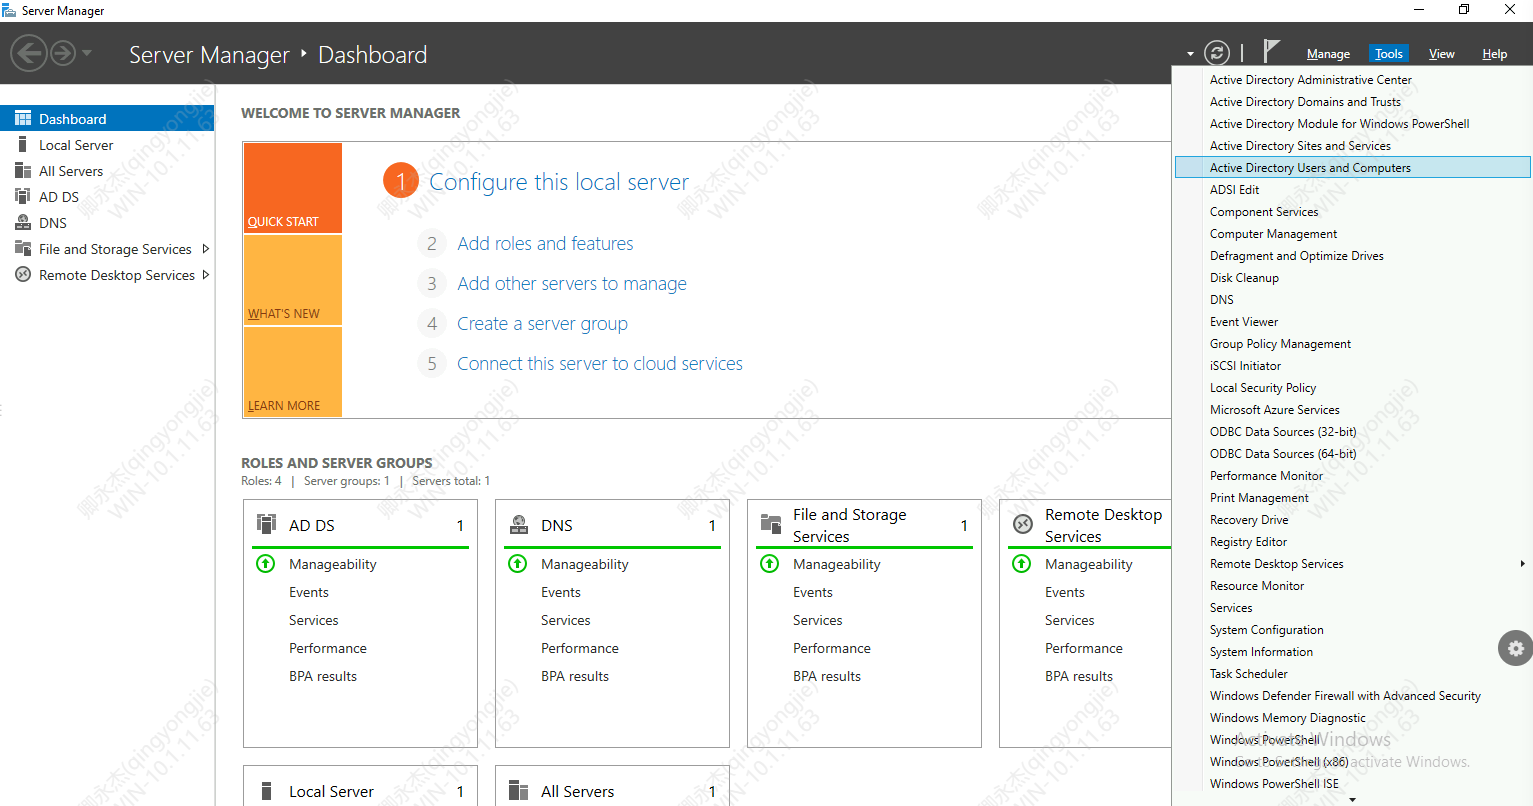The height and width of the screenshot is (806, 1533).
Task: Click the Tools menu scroll-down arrow
Action: click(1352, 800)
